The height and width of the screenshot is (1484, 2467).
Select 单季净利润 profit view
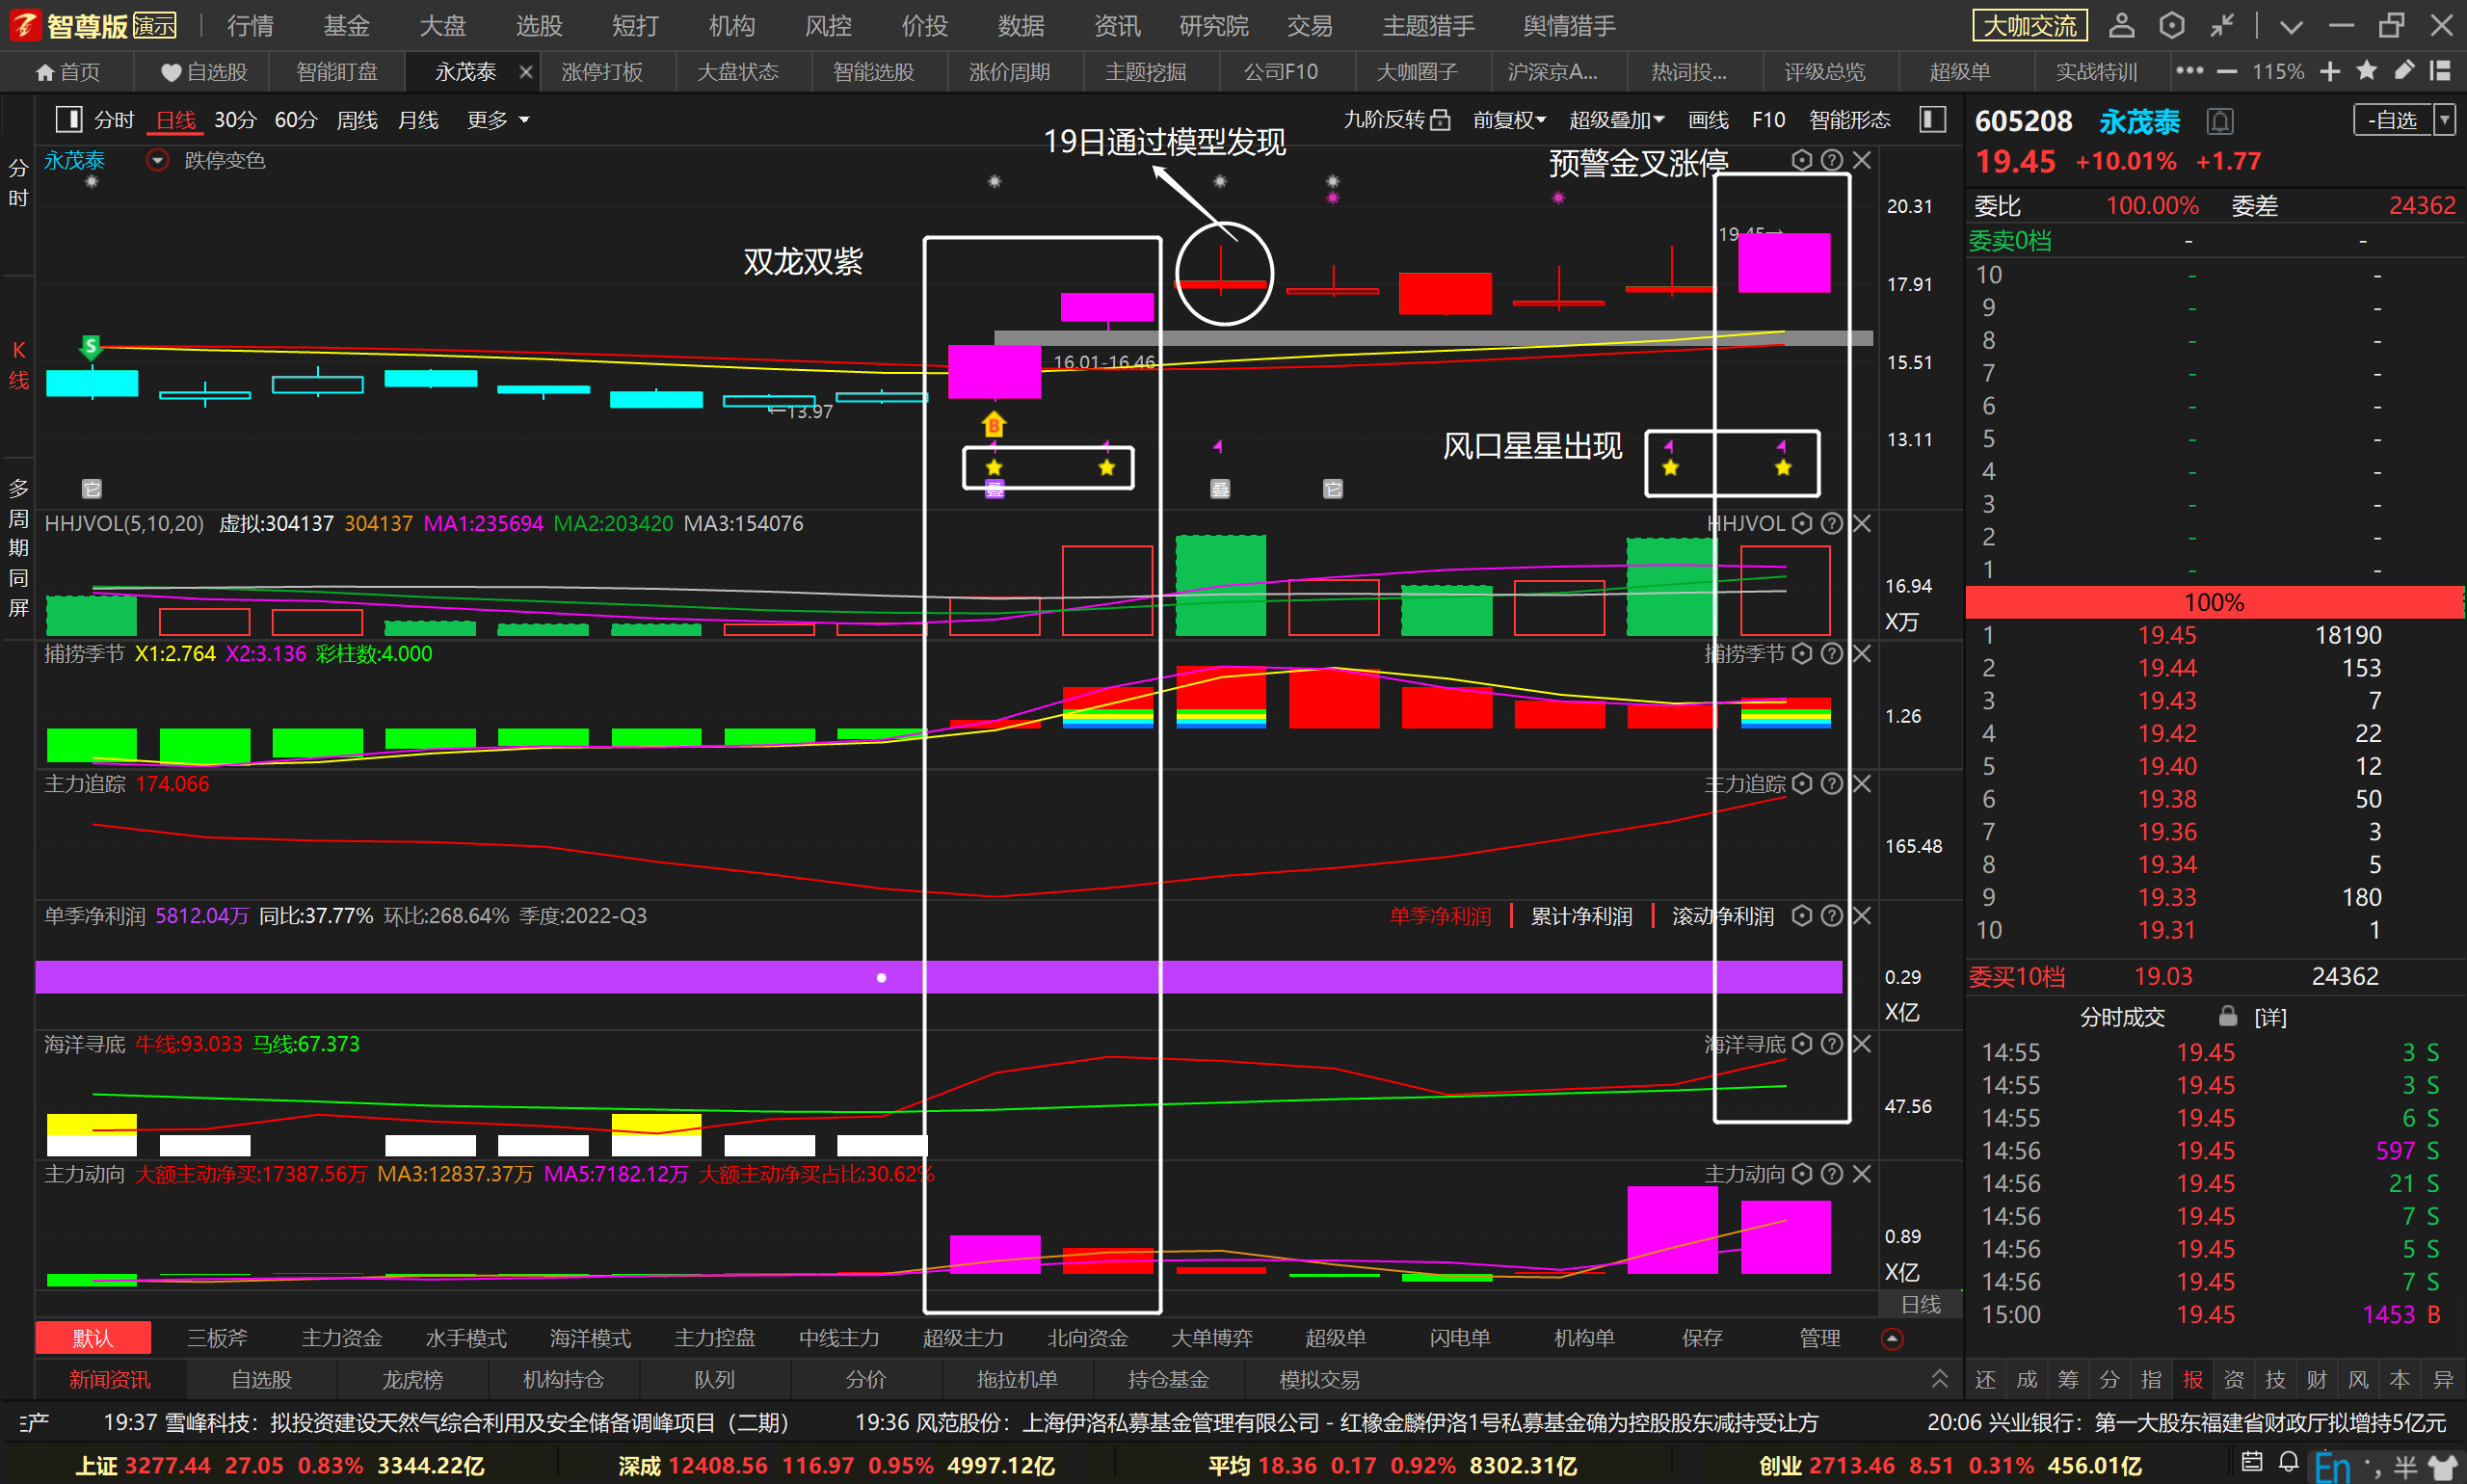point(1440,916)
